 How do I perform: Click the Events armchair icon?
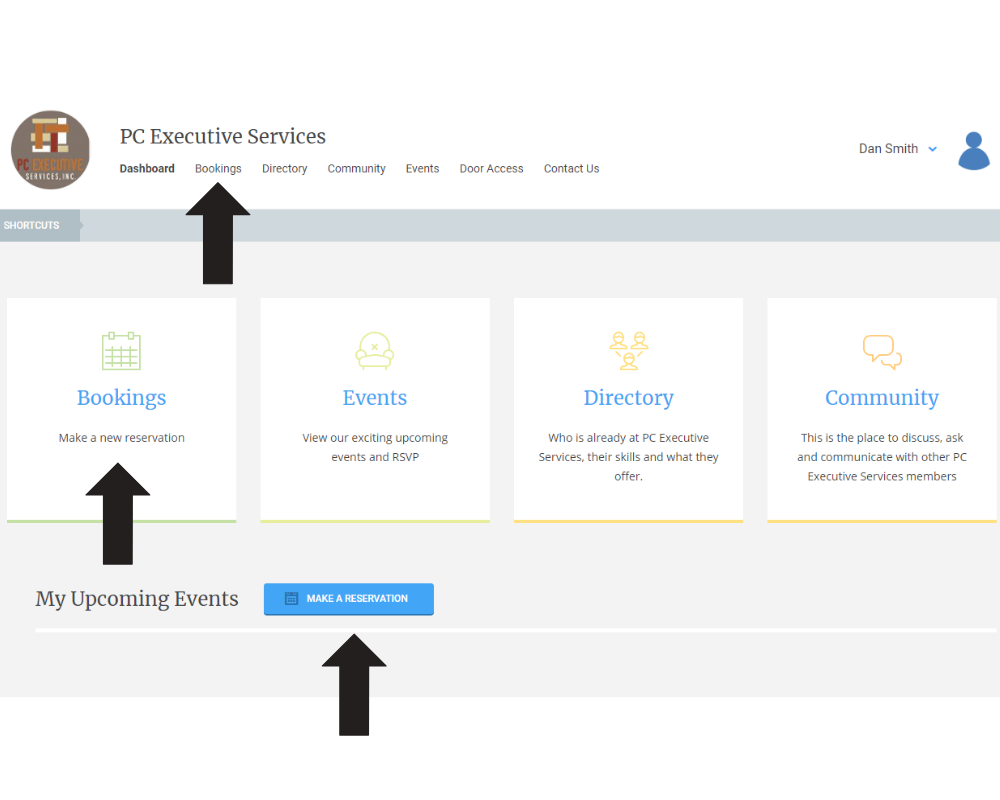click(x=374, y=351)
